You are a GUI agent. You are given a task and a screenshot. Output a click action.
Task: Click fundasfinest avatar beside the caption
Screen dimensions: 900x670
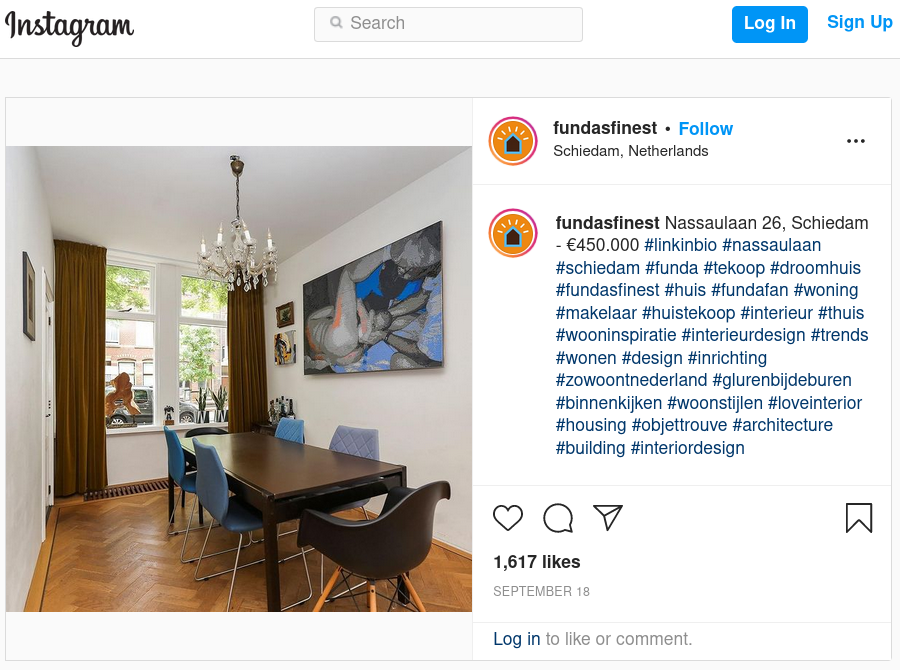(513, 233)
